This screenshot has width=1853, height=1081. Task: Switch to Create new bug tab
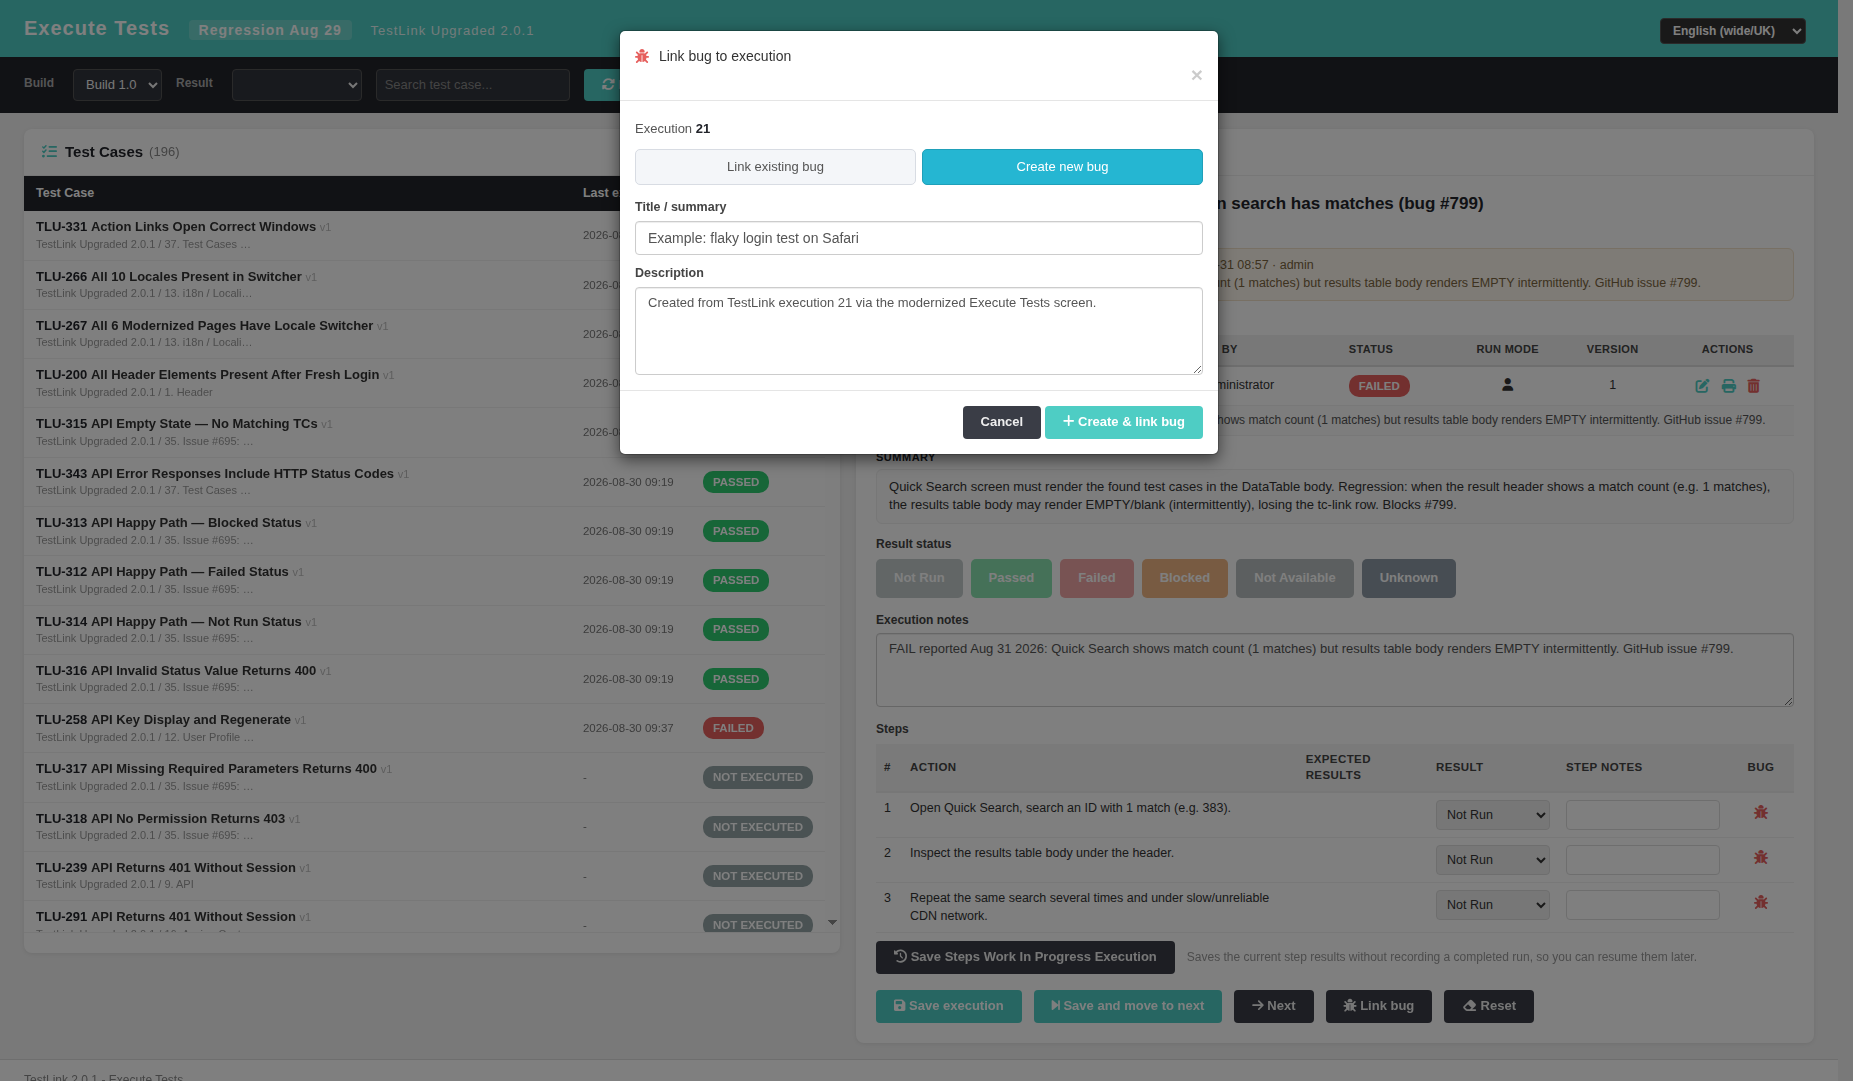(1062, 167)
